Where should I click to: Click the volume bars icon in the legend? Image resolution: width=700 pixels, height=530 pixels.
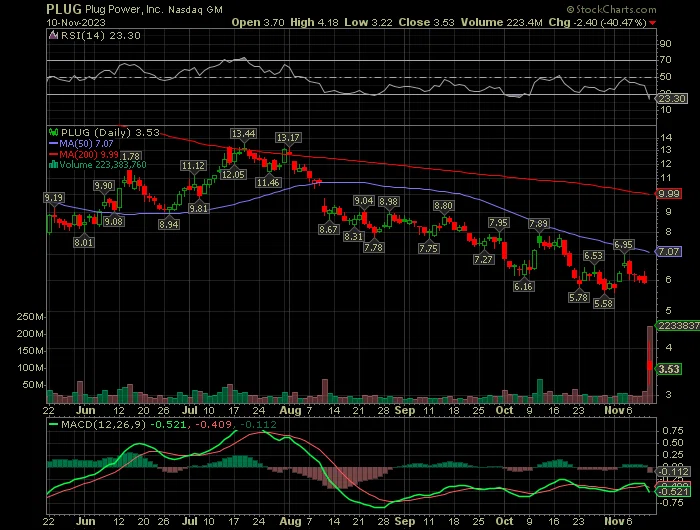point(53,165)
